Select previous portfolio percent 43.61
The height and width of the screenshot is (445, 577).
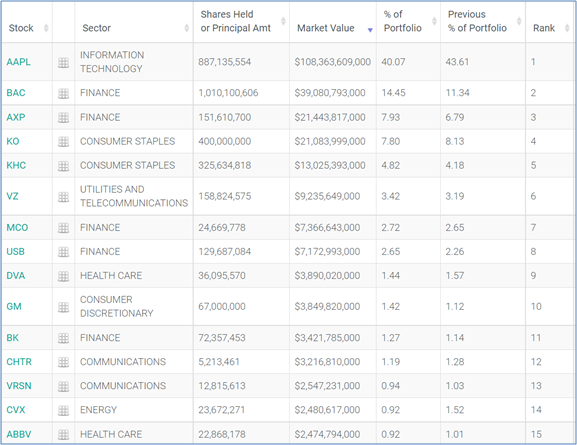[457, 62]
